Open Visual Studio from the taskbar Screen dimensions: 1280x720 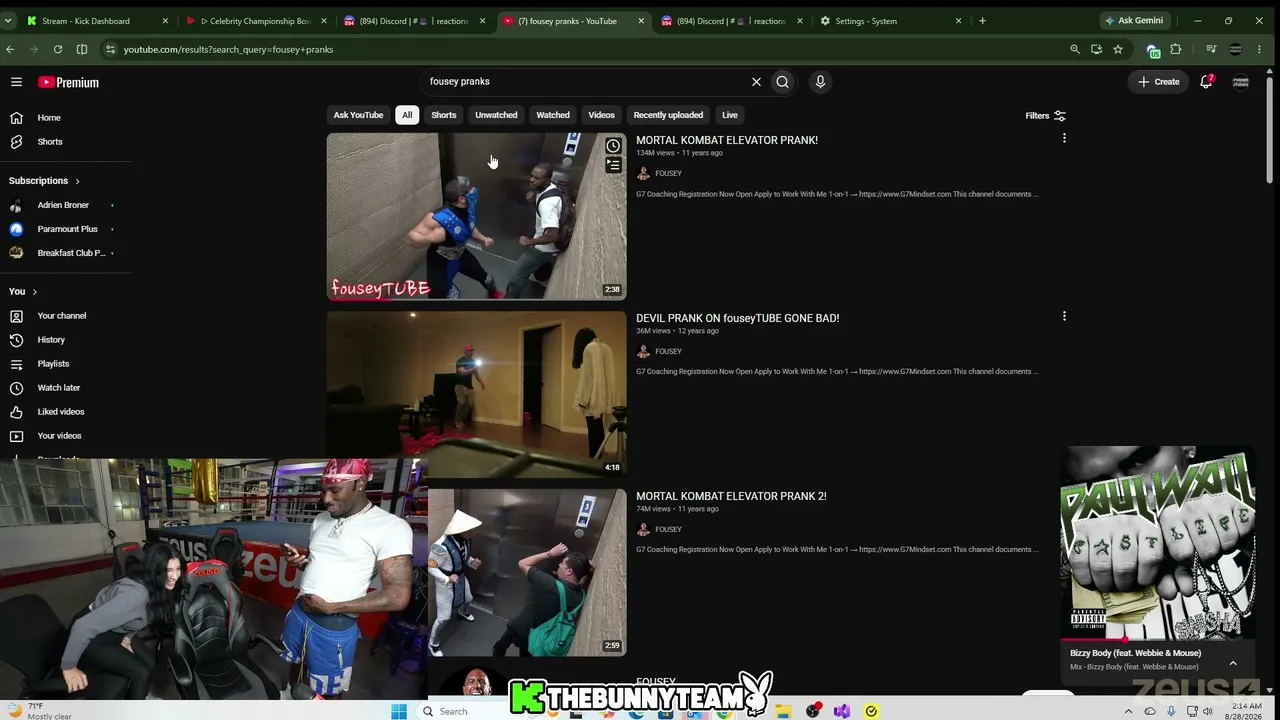pyautogui.click(x=842, y=711)
